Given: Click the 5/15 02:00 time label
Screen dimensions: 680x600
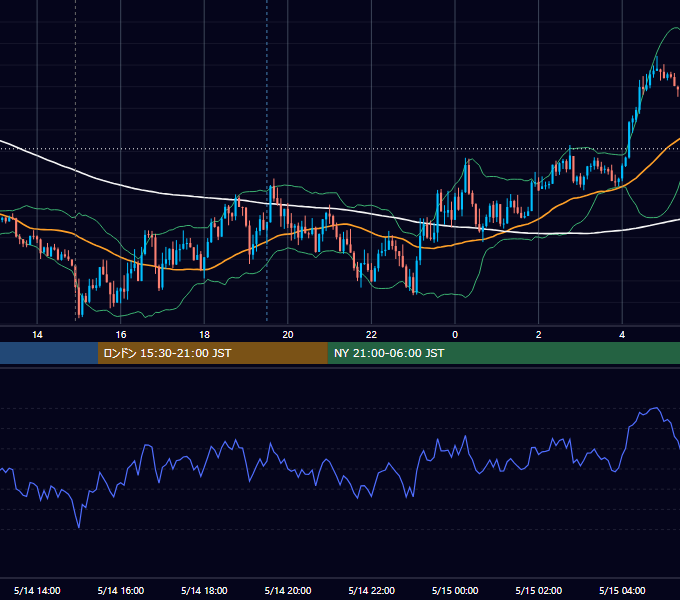Looking at the screenshot, I should [539, 590].
